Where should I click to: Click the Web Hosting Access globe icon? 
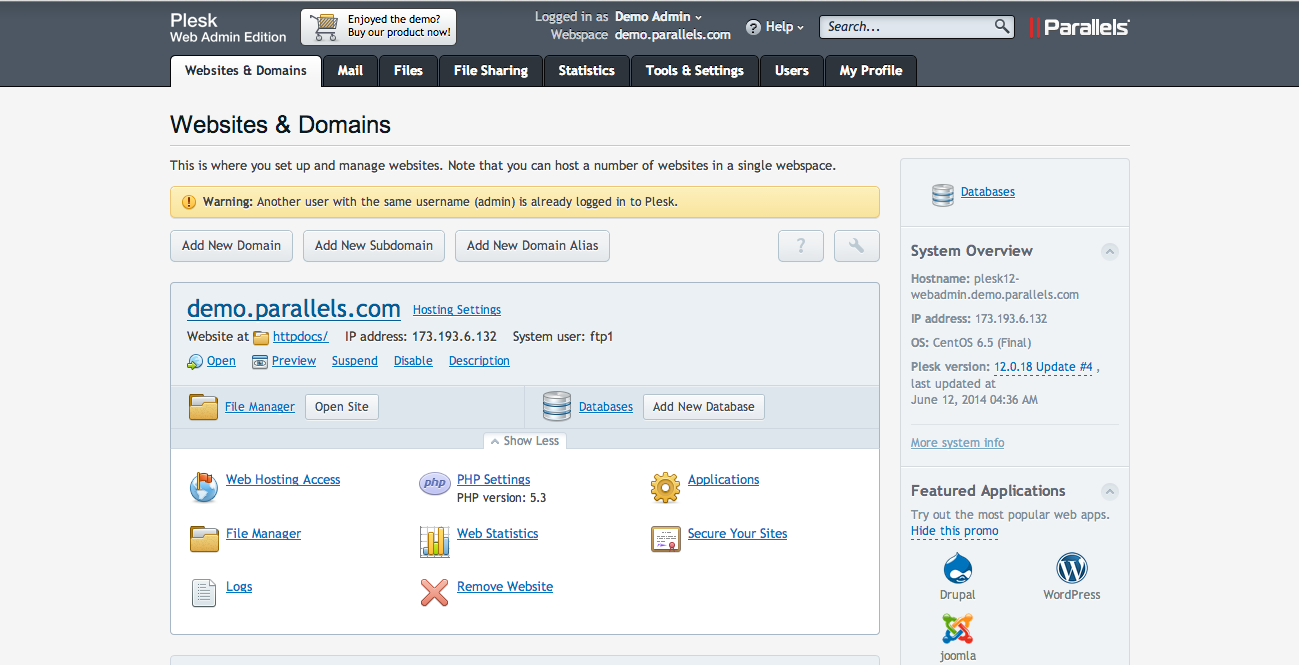coord(204,487)
